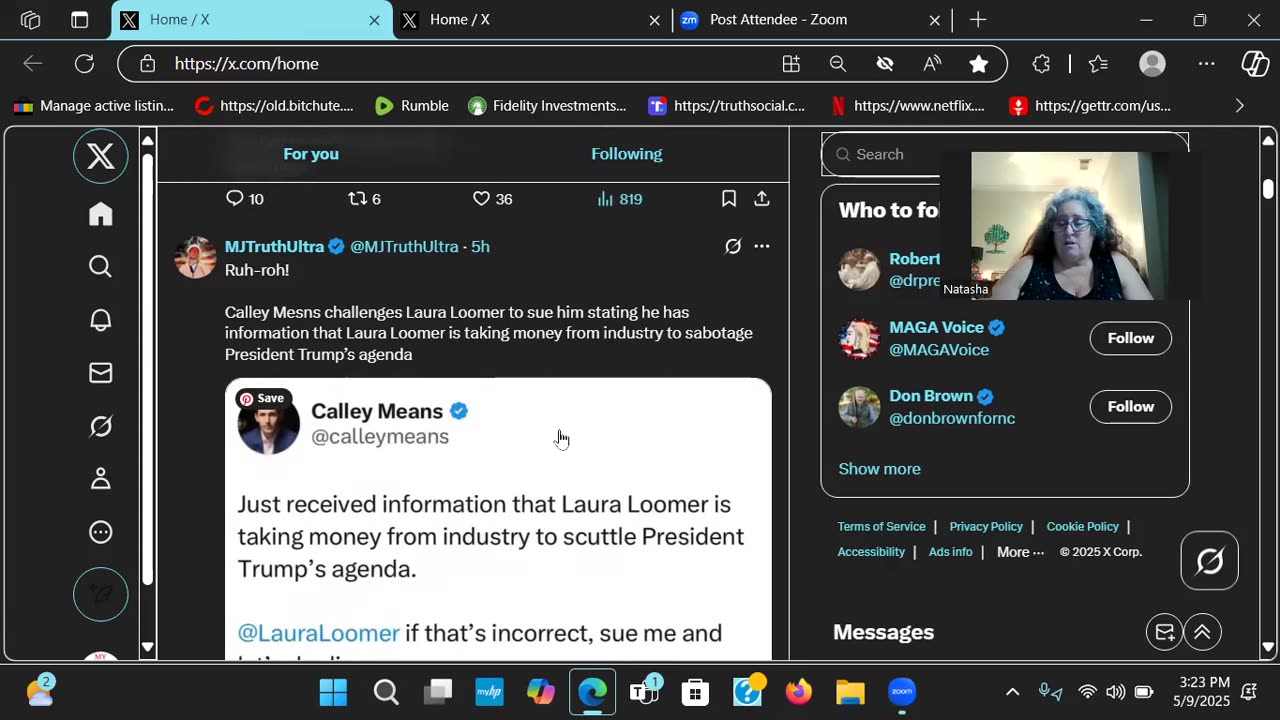Click the compose Post button in sidebar
This screenshot has width=1280, height=720.
pyautogui.click(x=101, y=594)
